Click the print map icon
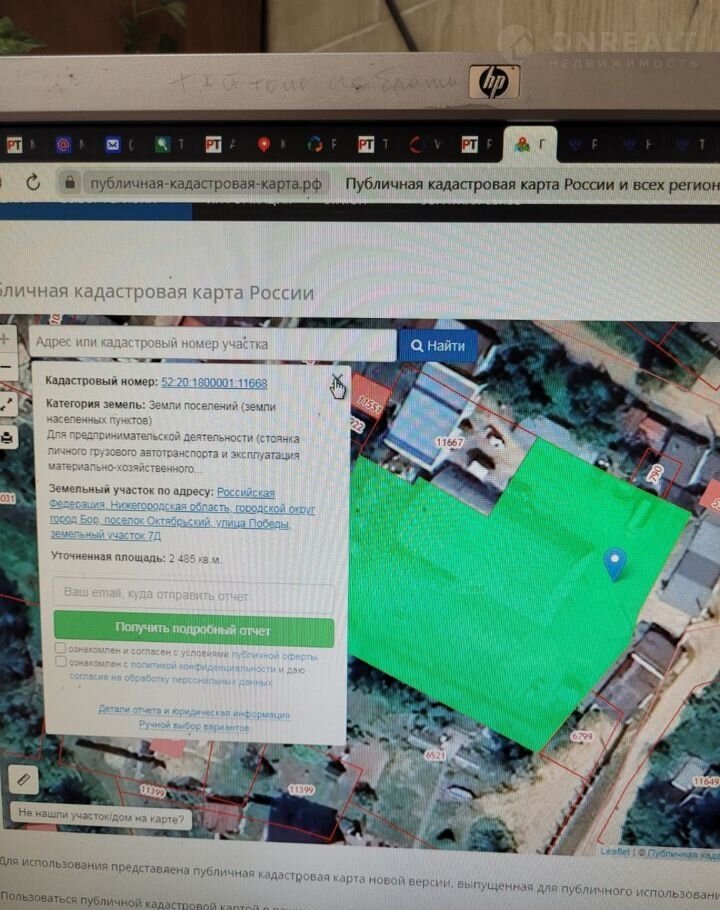 pos(6,438)
